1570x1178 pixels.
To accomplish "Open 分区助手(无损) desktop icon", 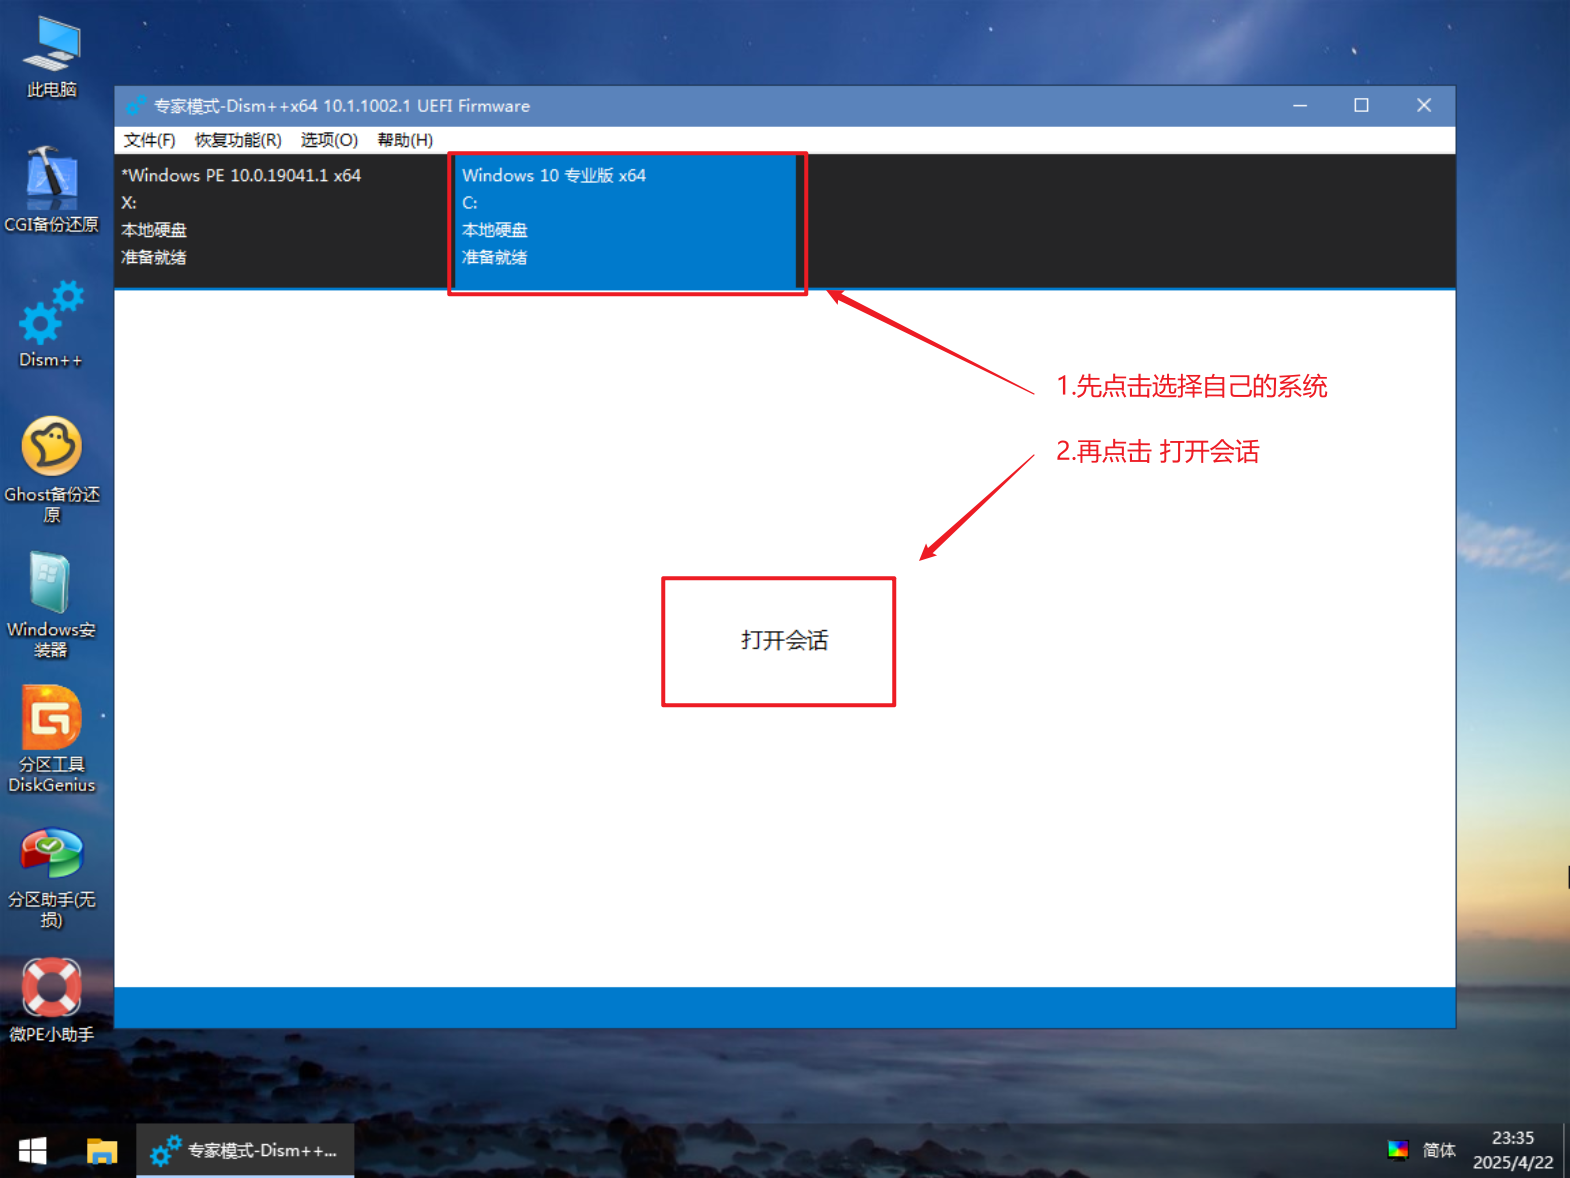I will point(52,877).
